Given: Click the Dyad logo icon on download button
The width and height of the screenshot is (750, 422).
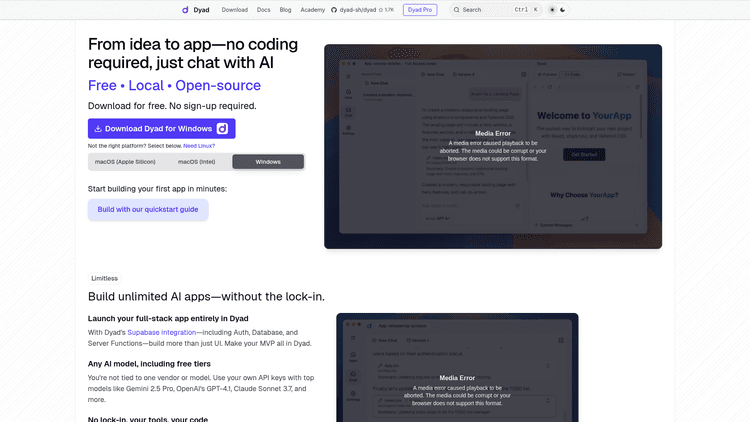Looking at the screenshot, I should (x=222, y=129).
